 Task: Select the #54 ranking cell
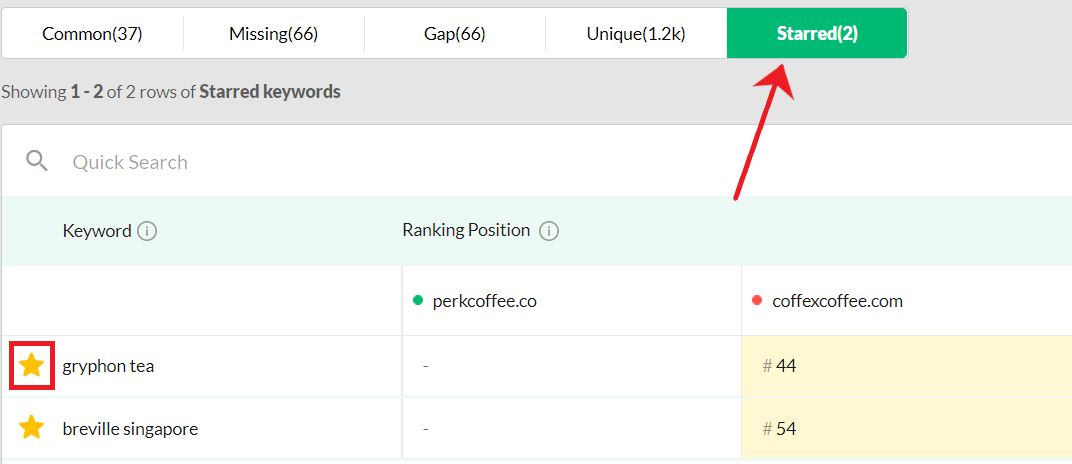[907, 428]
